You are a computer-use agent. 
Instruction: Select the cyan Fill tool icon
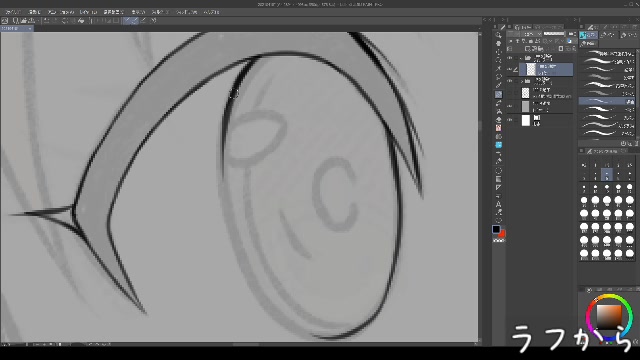[498, 145]
